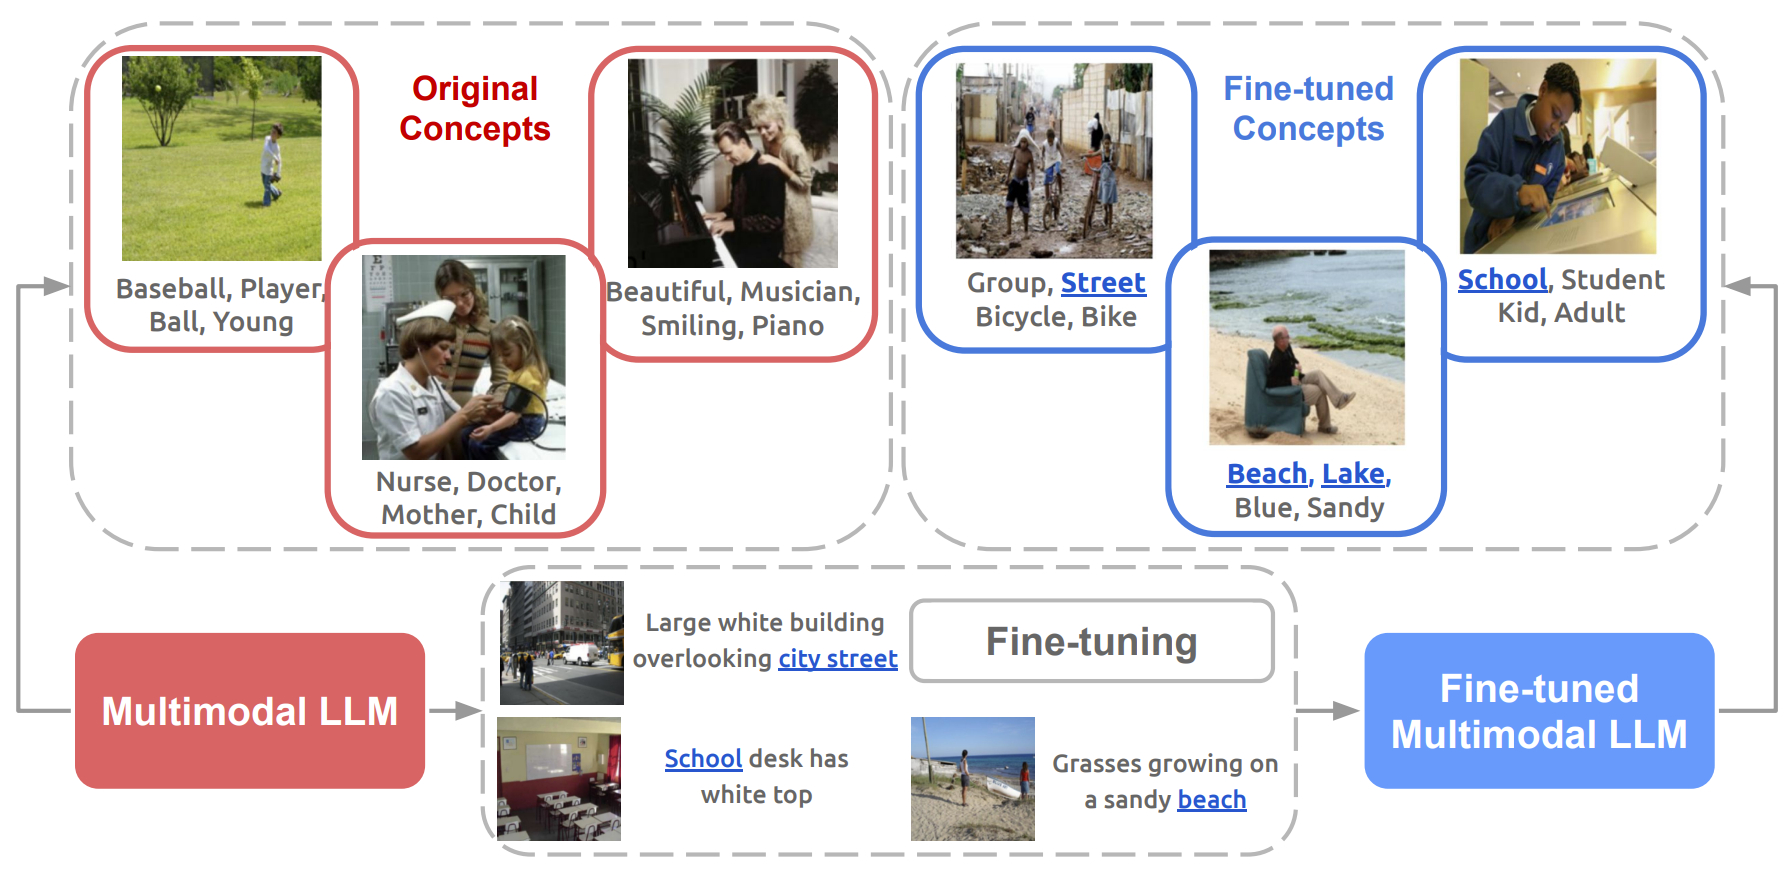
Task: Select the student in blue jacket photo
Action: click(x=1557, y=156)
